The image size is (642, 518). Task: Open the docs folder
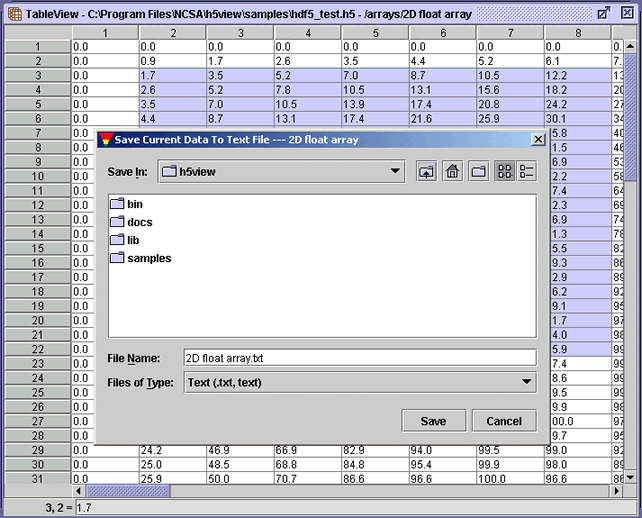pyautogui.click(x=131, y=222)
